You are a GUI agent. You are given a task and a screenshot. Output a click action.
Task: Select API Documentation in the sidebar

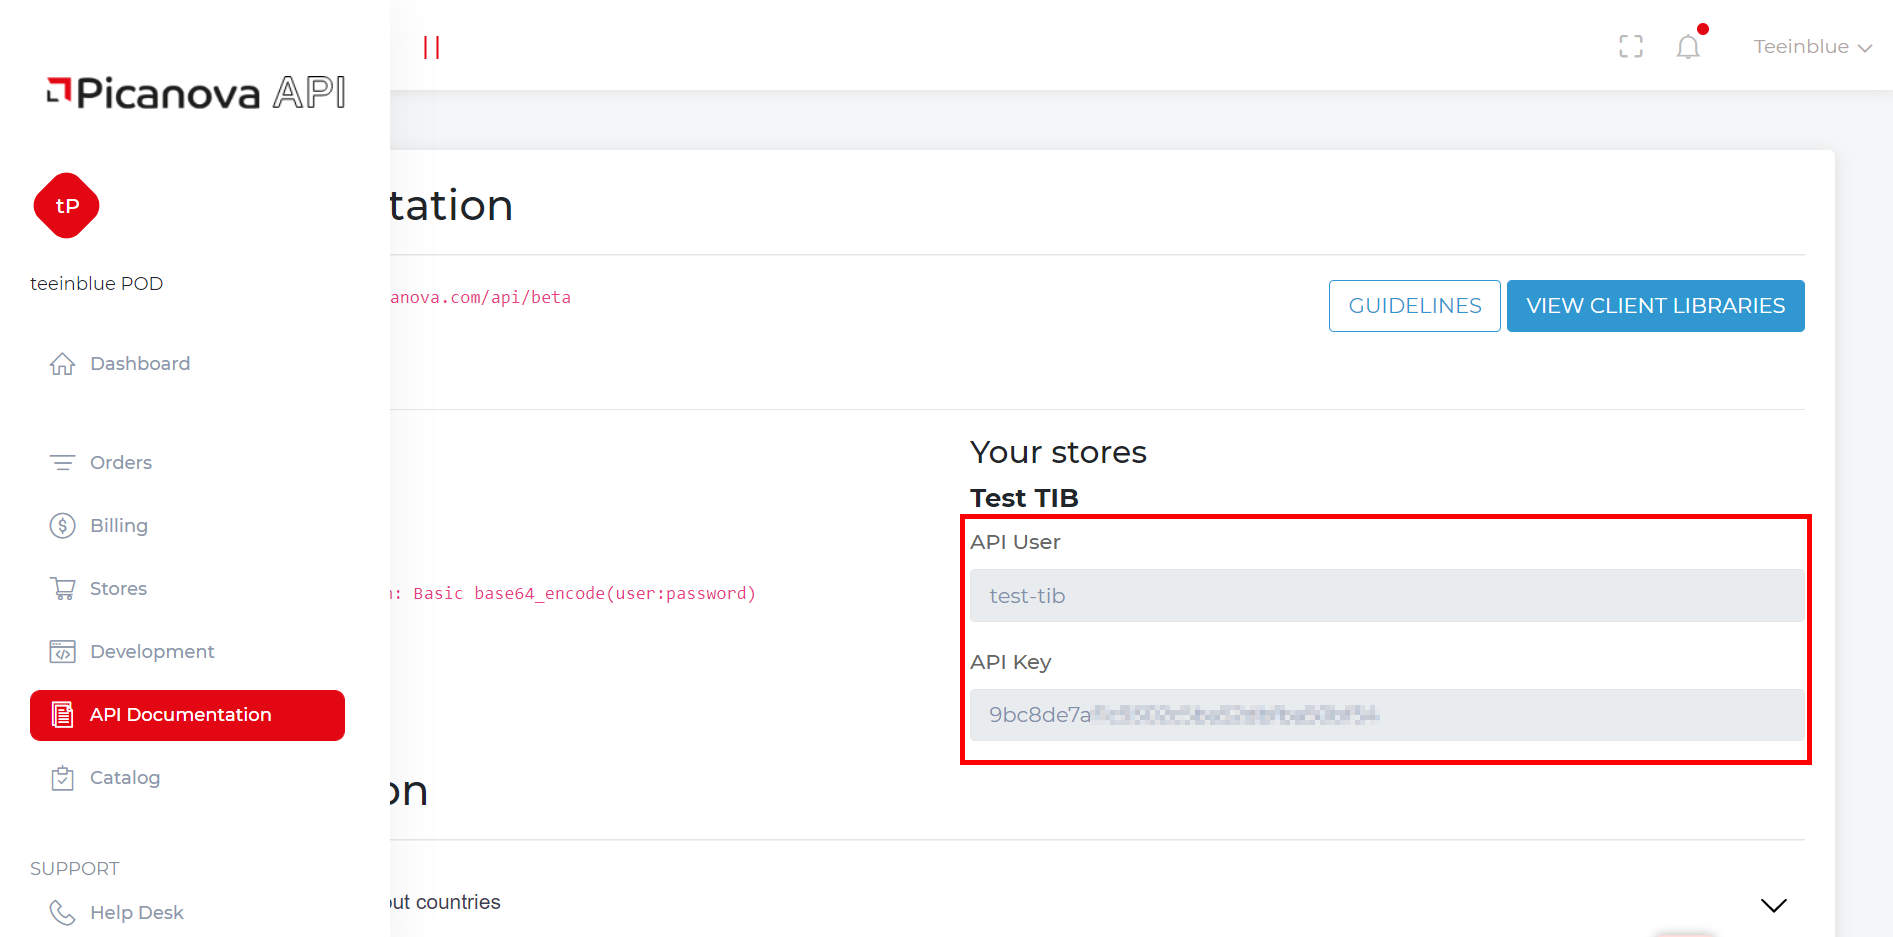(187, 715)
